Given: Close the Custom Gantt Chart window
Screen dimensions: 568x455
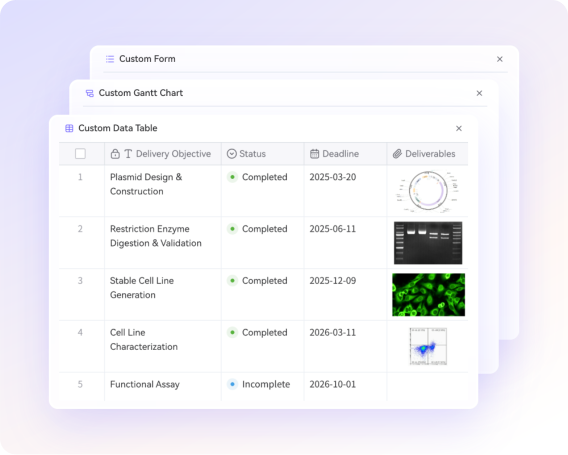Looking at the screenshot, I should click(479, 93).
